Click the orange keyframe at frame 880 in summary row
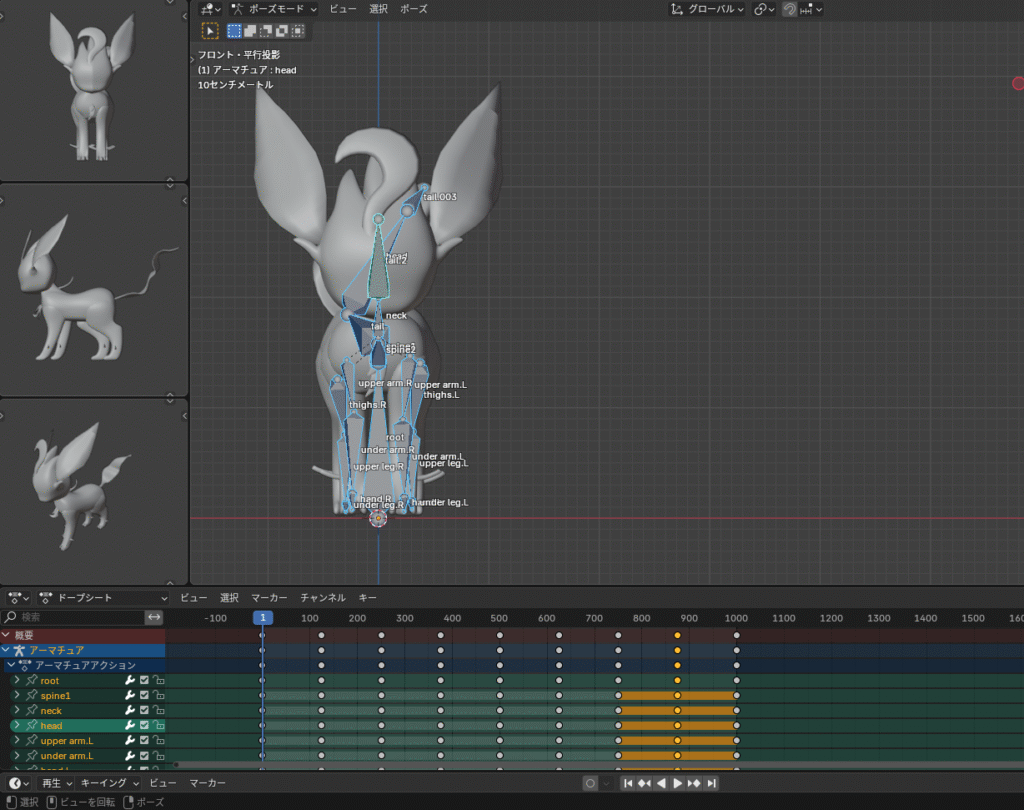This screenshot has width=1024, height=810. click(x=677, y=635)
